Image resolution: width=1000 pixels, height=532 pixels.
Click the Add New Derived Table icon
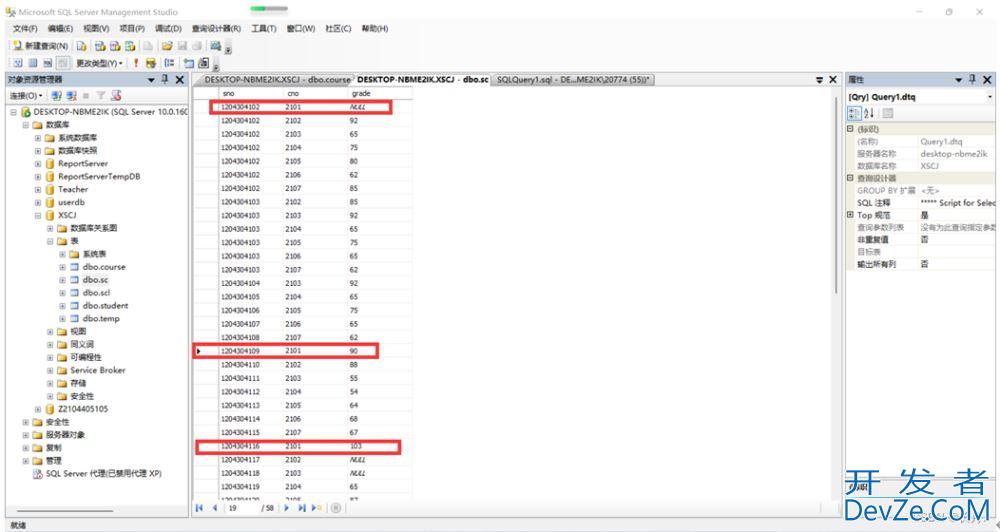203,63
